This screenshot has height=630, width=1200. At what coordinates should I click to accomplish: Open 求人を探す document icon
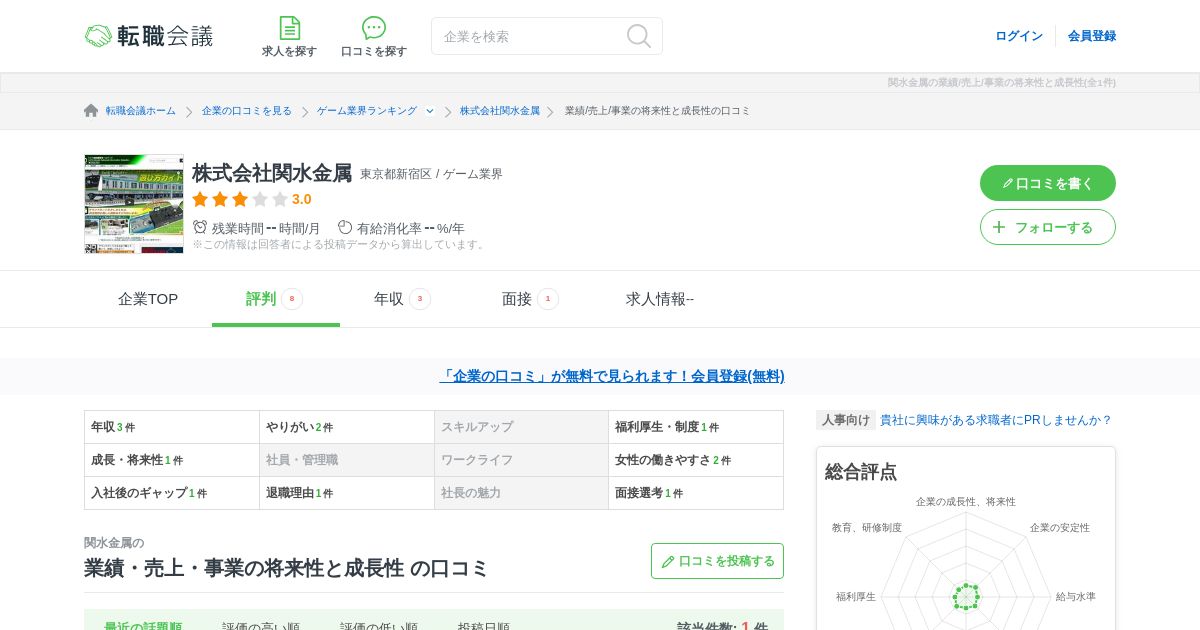(289, 28)
